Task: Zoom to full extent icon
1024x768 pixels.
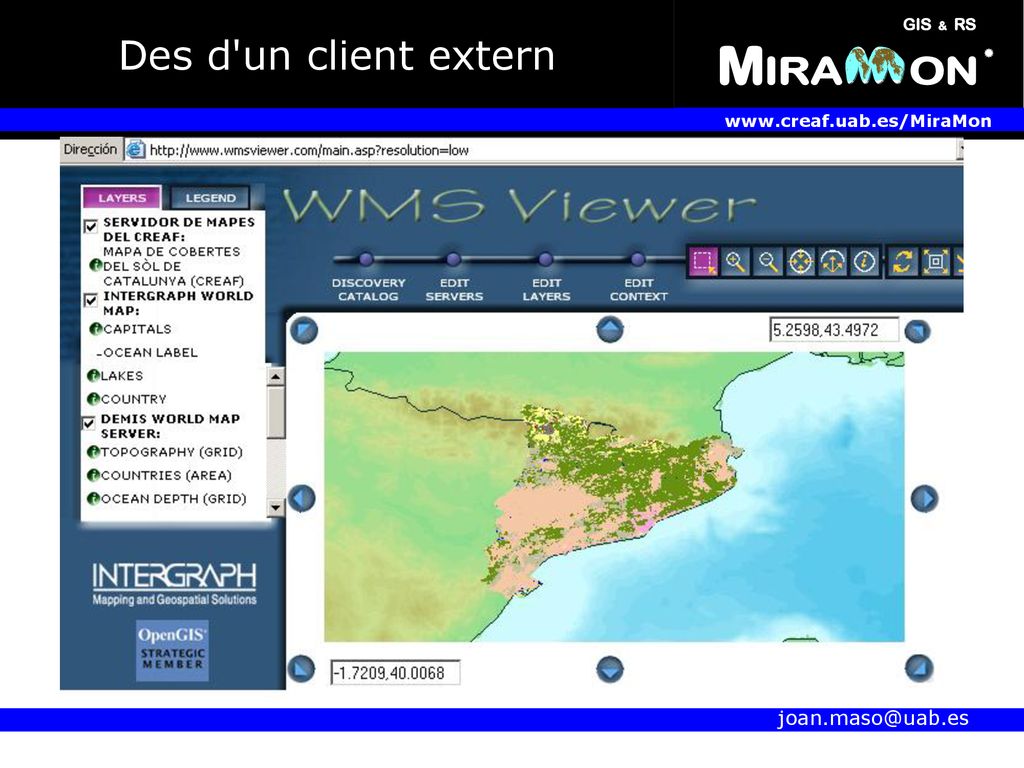Action: tap(935, 261)
